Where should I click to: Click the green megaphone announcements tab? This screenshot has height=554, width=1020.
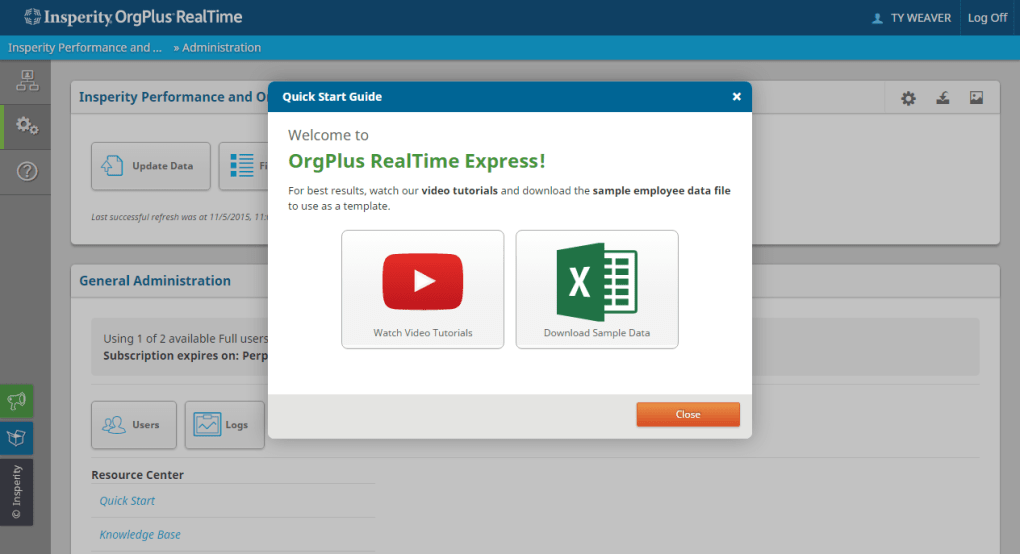17,401
